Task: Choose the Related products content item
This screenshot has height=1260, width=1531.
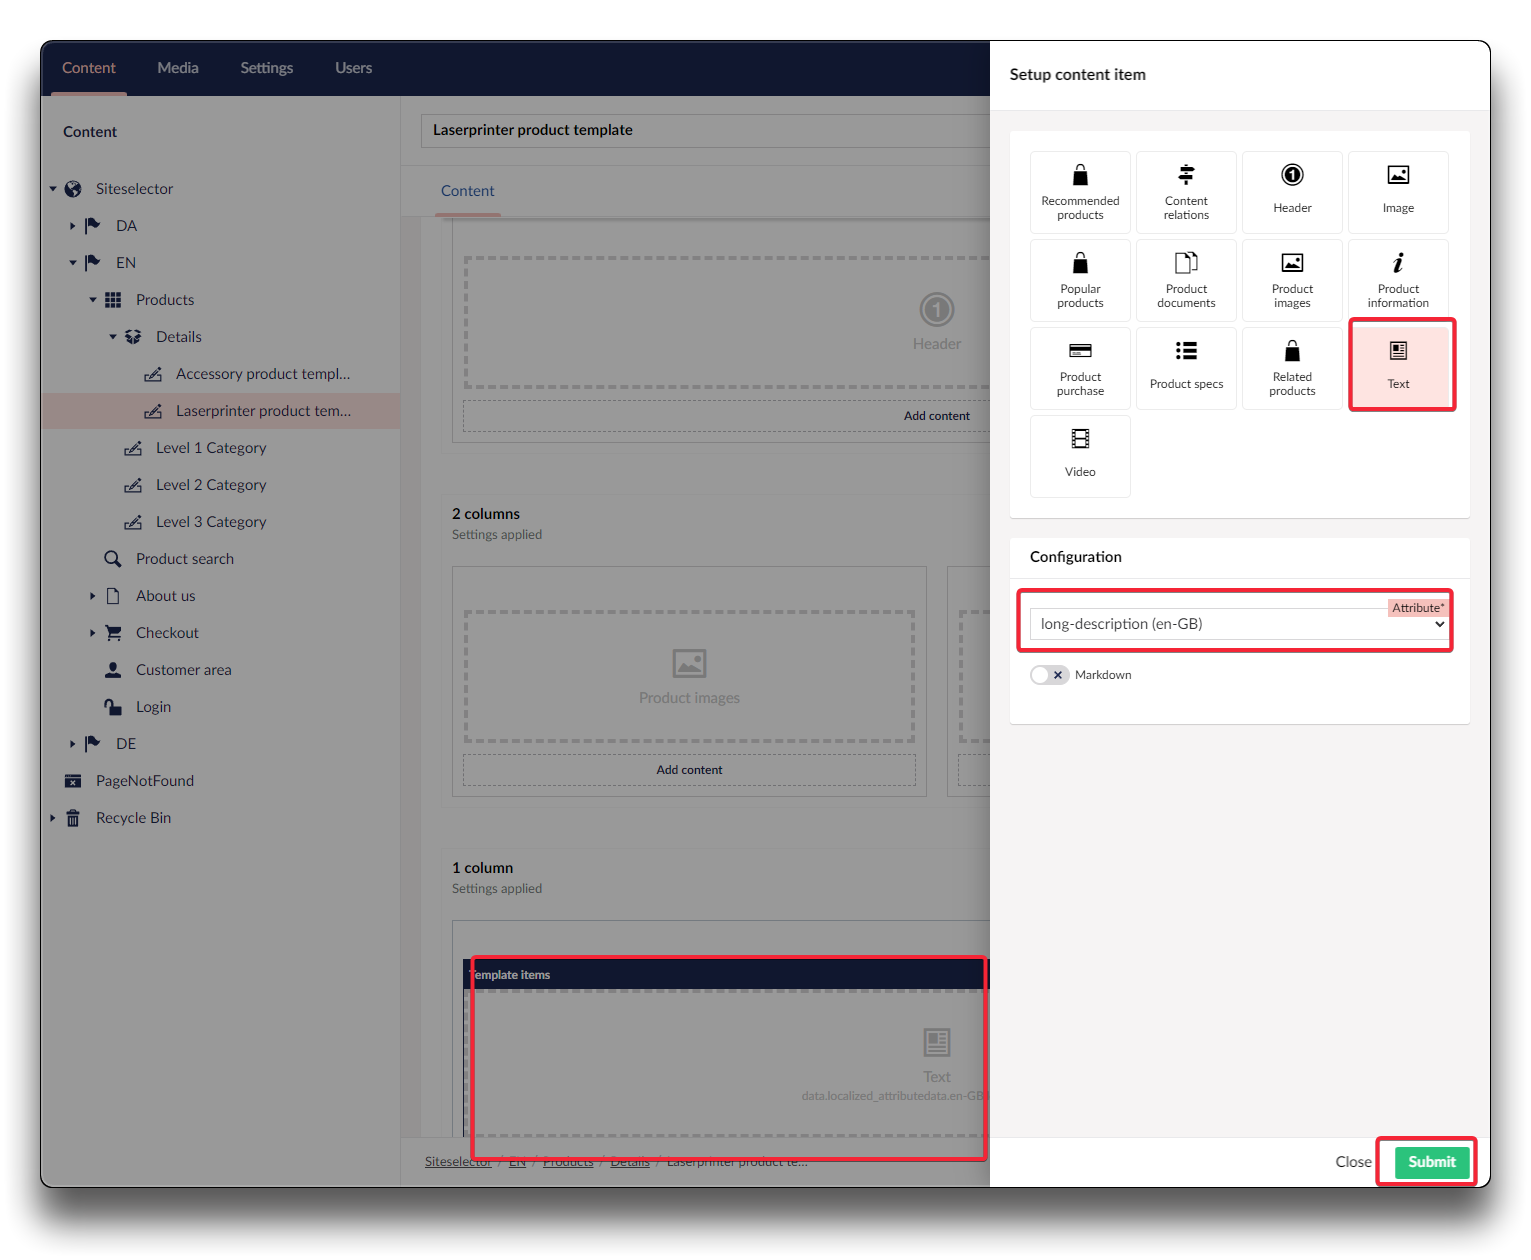Action: point(1292,368)
